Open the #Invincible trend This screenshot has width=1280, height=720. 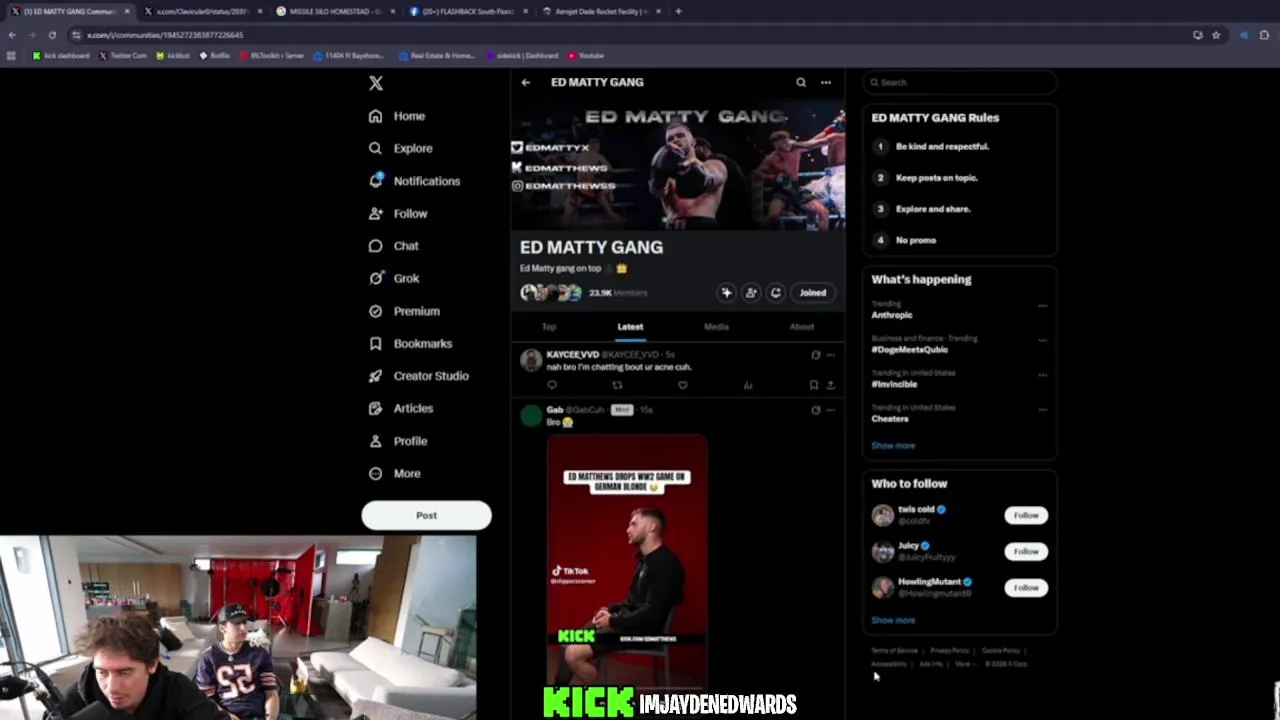[894, 384]
